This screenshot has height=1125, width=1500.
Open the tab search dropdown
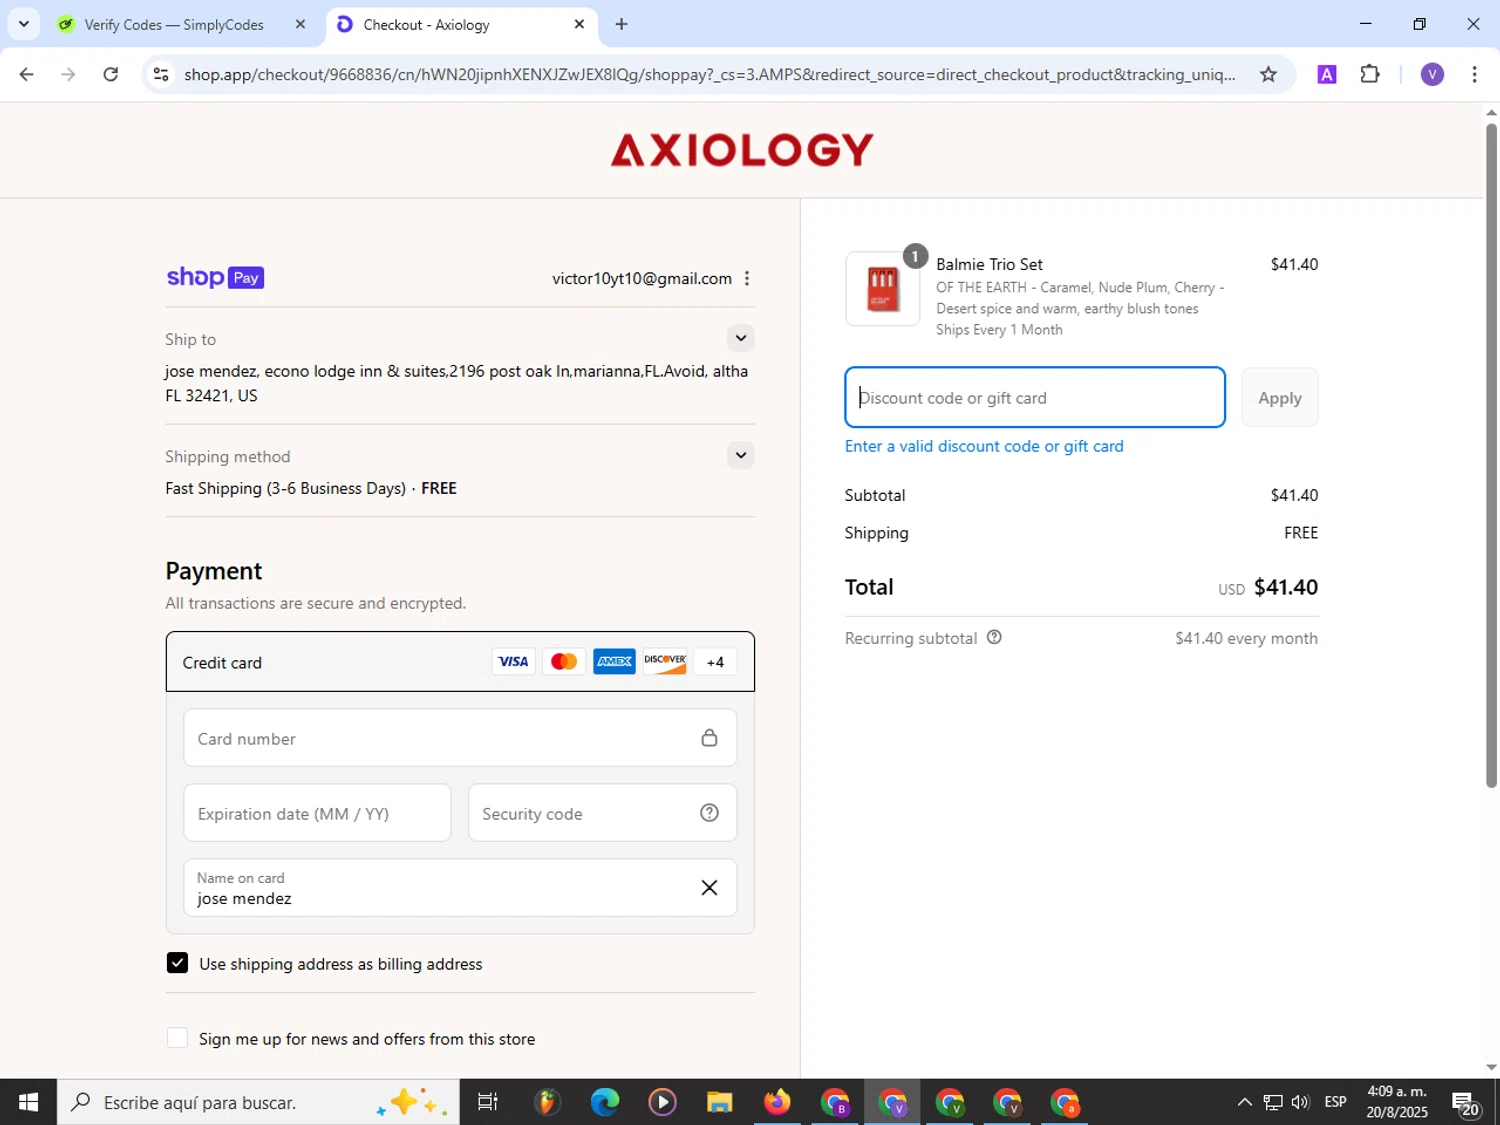[24, 24]
